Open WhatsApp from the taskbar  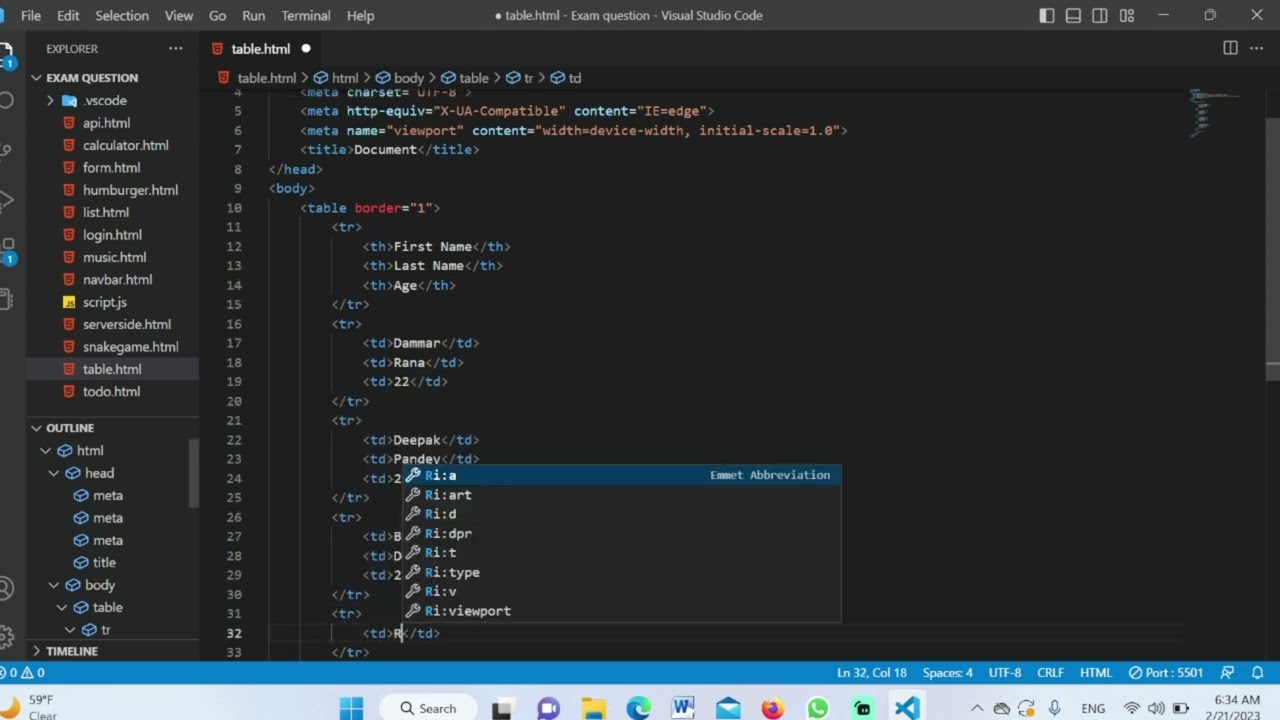coord(818,708)
